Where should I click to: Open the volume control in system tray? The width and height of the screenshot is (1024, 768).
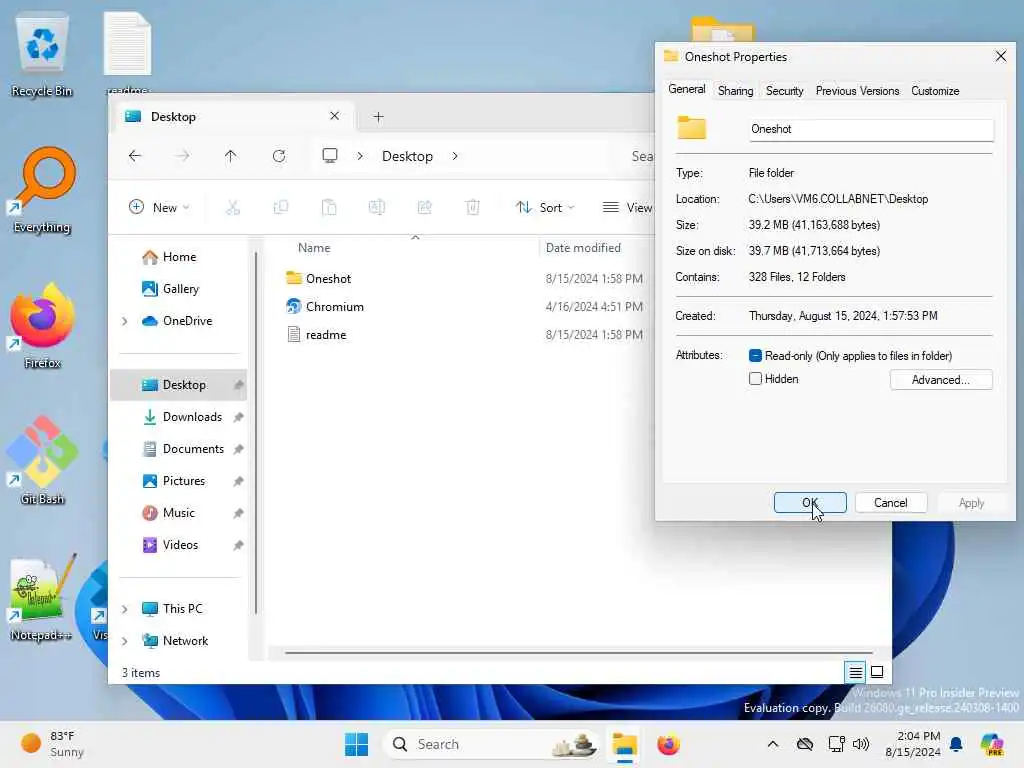pyautogui.click(x=861, y=744)
